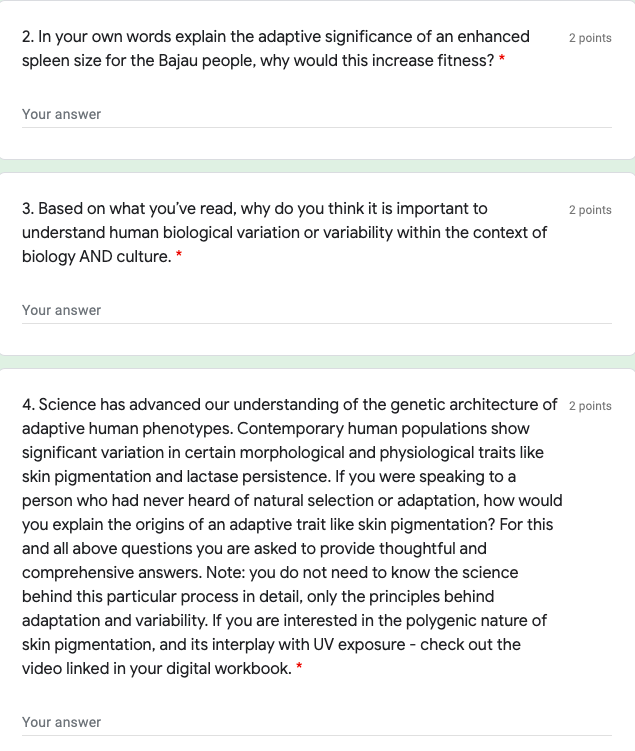Click the '2 points' label on question 3
This screenshot has height=751, width=635.
590,210
